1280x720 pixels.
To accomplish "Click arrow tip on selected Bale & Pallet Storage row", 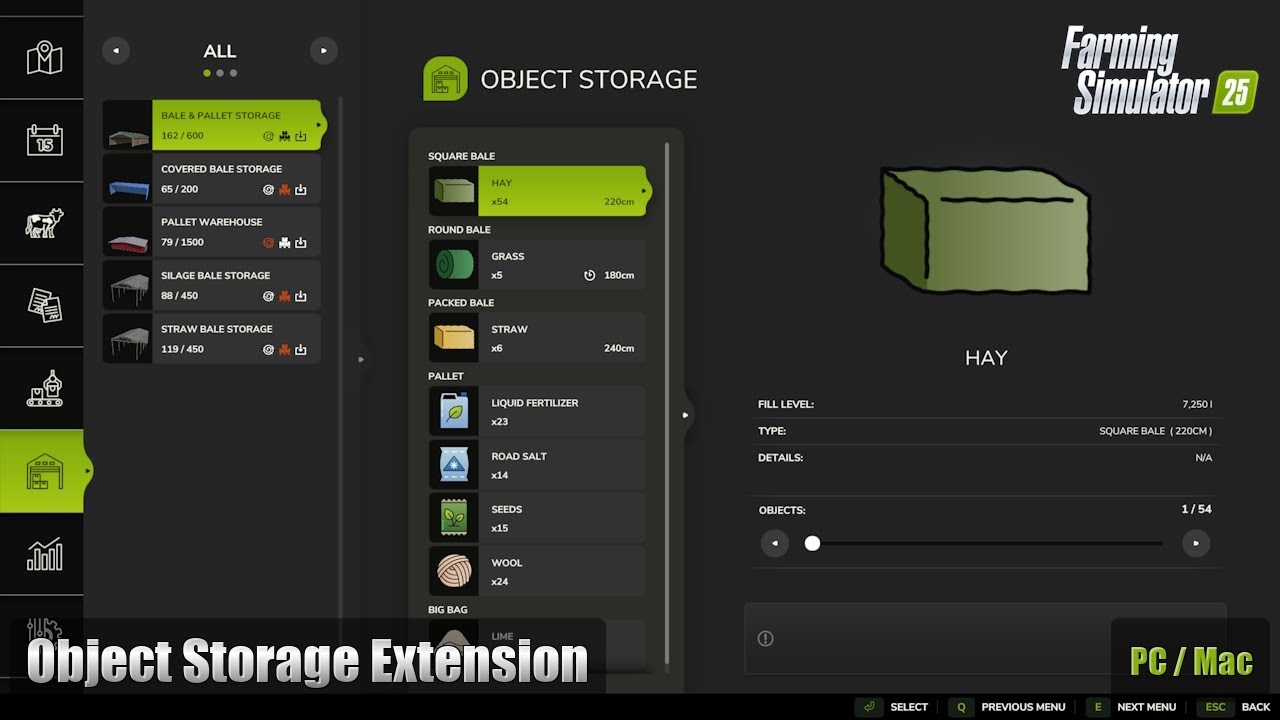I will pos(320,125).
